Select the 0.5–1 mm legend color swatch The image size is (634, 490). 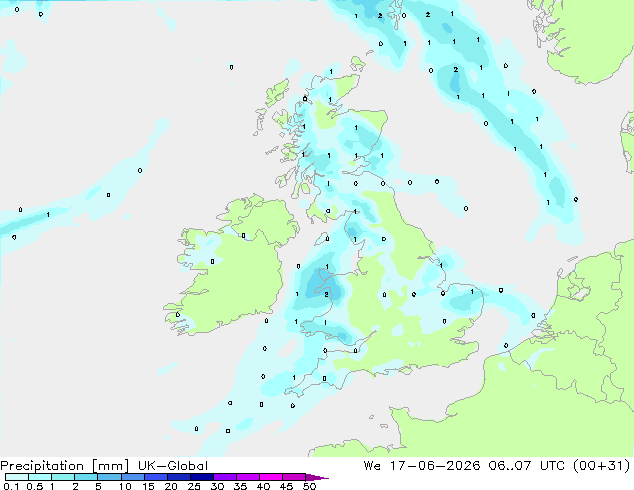(x=40, y=477)
